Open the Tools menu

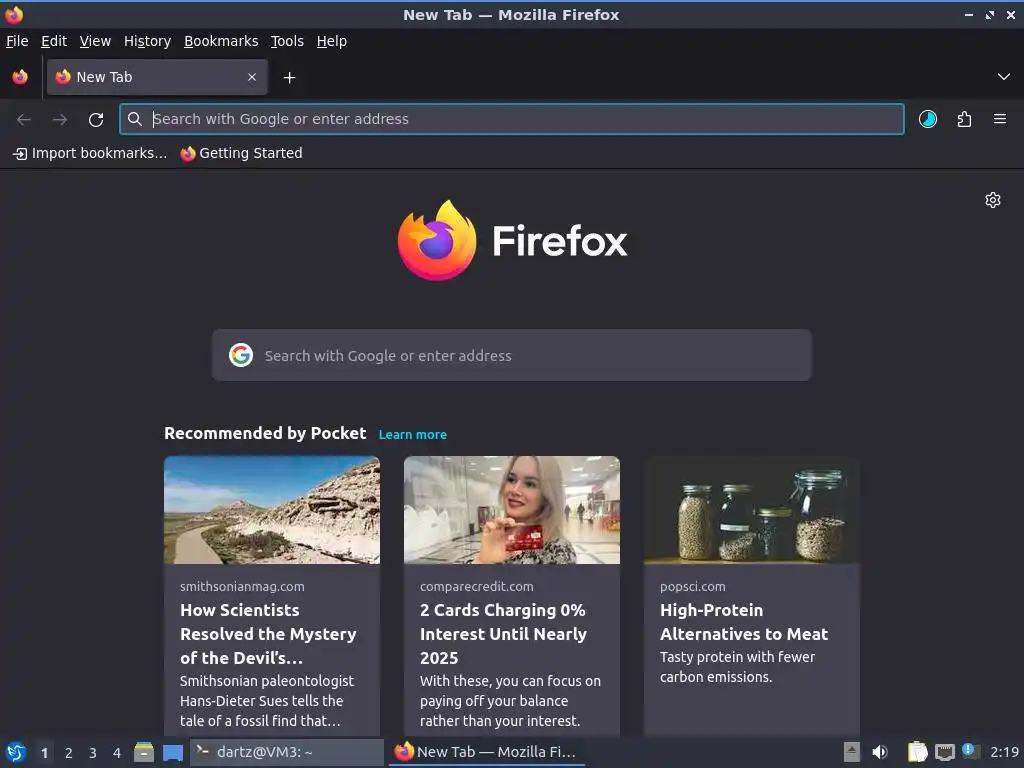point(287,41)
